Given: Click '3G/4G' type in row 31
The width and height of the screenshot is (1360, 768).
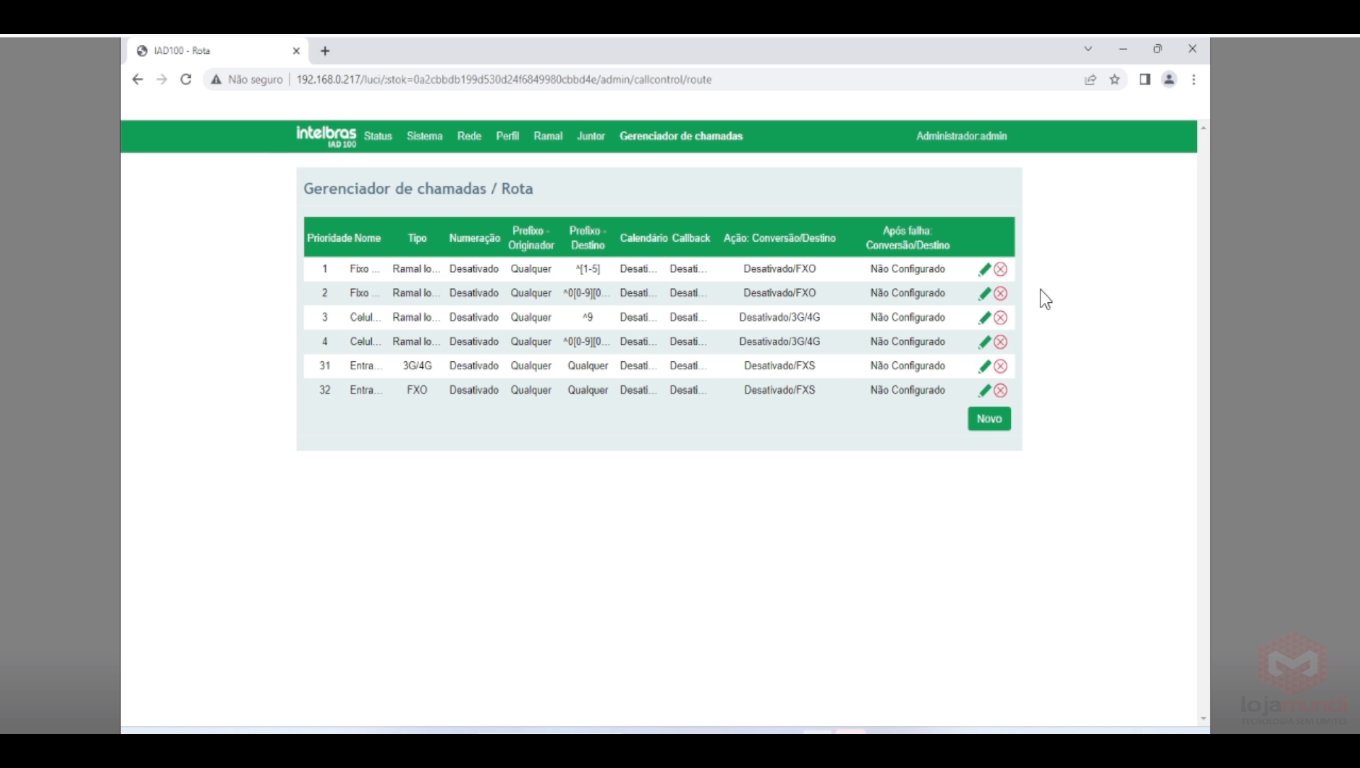Looking at the screenshot, I should pyautogui.click(x=417, y=366).
